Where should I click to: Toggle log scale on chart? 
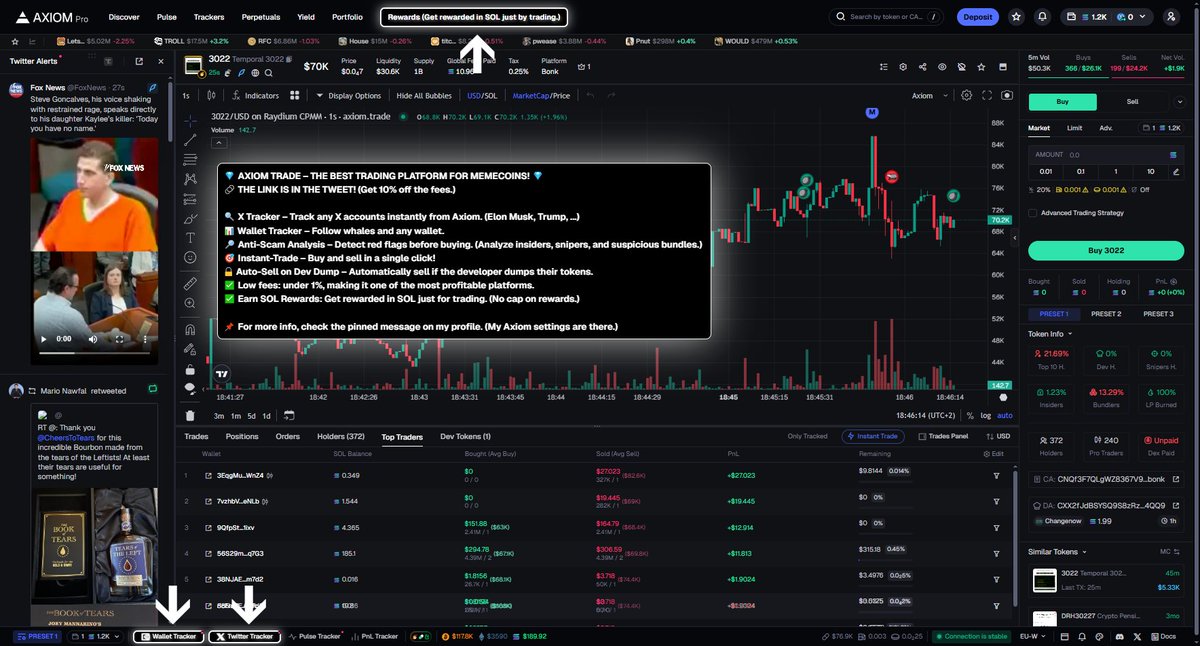pyautogui.click(x=986, y=415)
